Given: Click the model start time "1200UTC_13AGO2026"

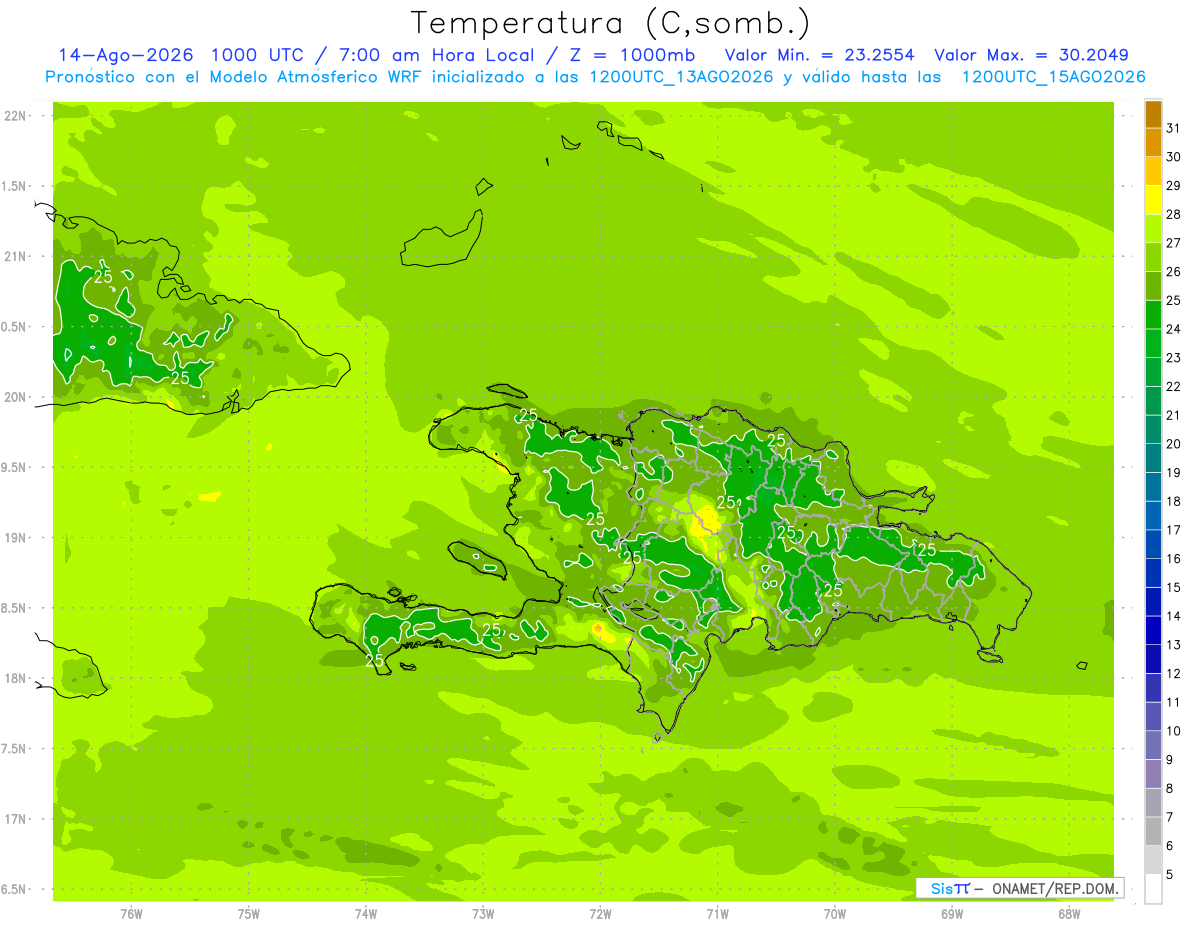Looking at the screenshot, I should click(681, 77).
